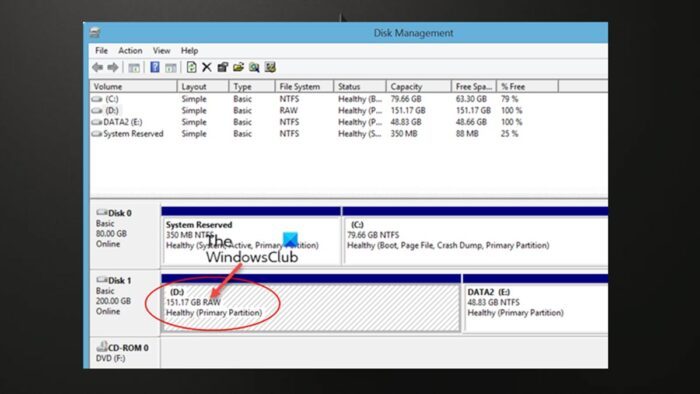Select System Reserved volume in list
Image resolution: width=700 pixels, height=394 pixels.
[133, 134]
